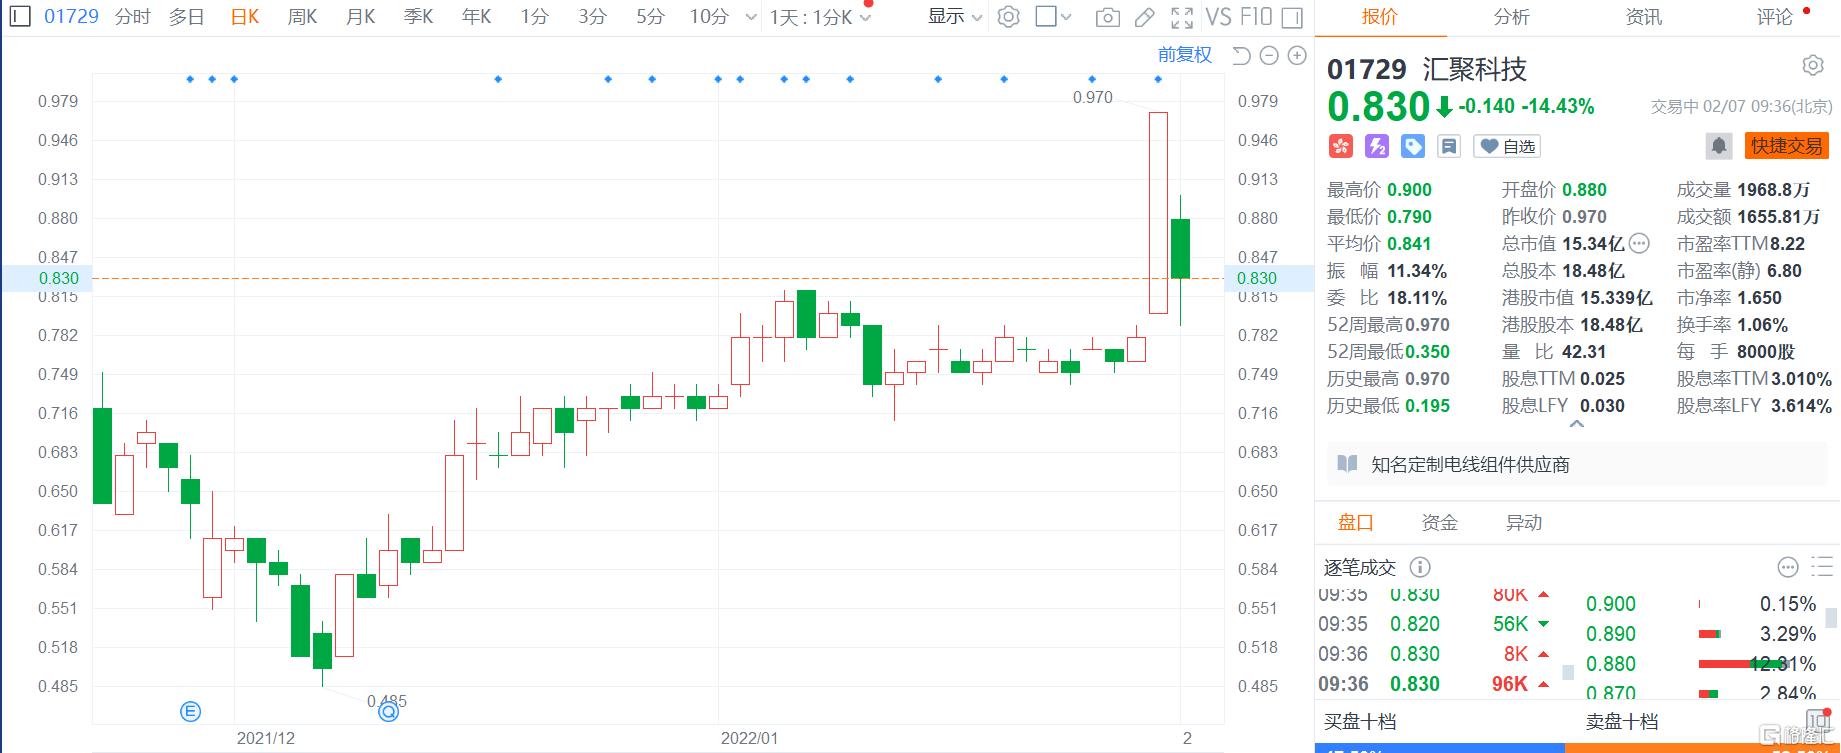
Task: Click the purple Level 2 lightning icon
Action: pyautogui.click(x=1377, y=147)
